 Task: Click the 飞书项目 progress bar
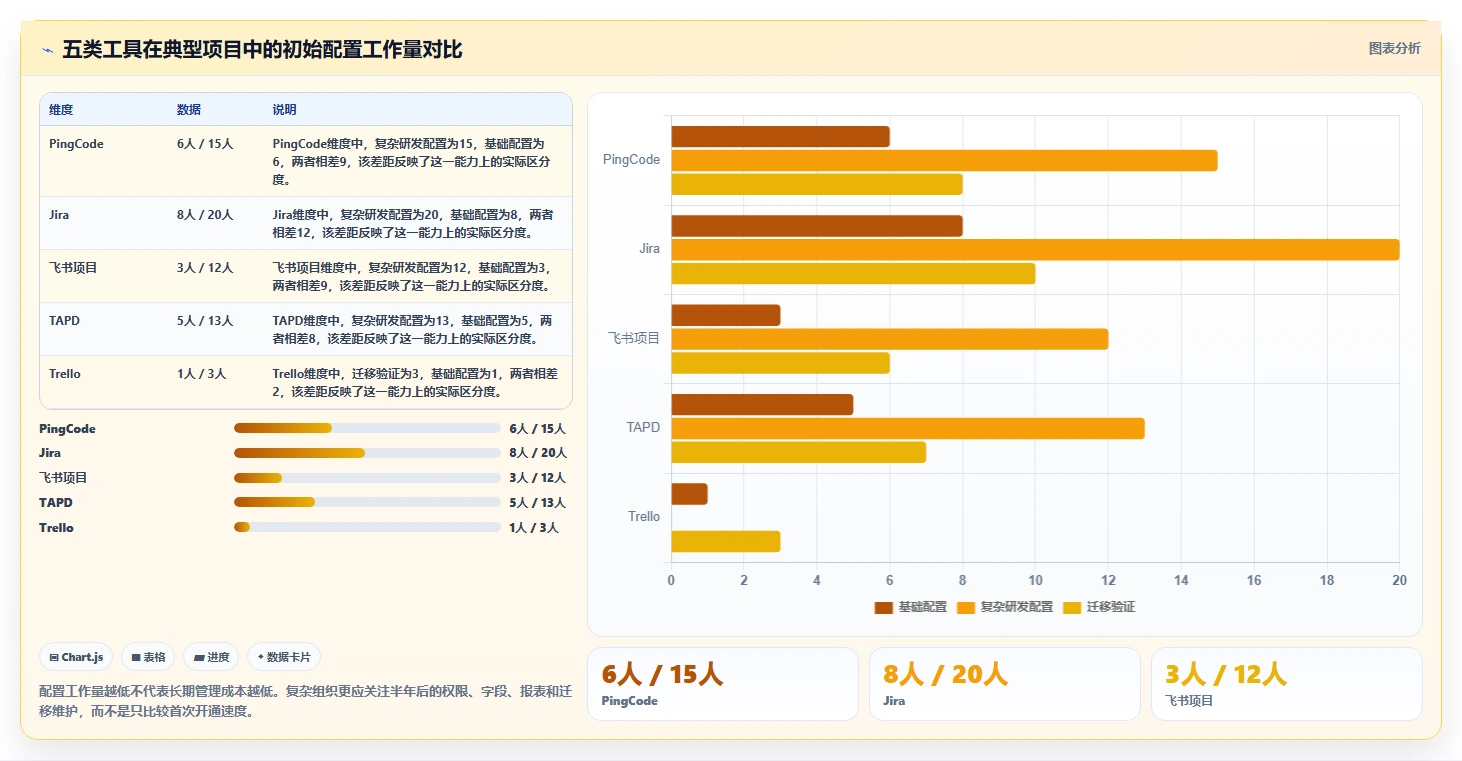[367, 478]
